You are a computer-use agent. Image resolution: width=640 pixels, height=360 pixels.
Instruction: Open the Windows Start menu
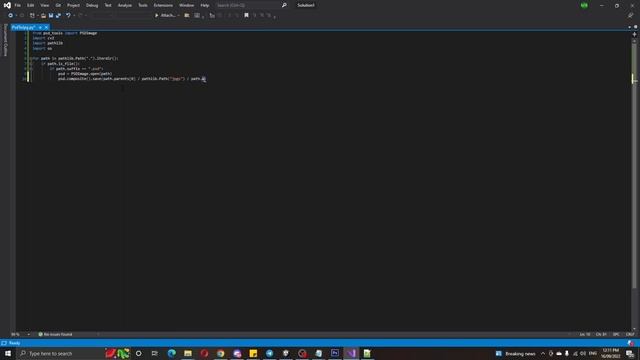(x=8, y=353)
